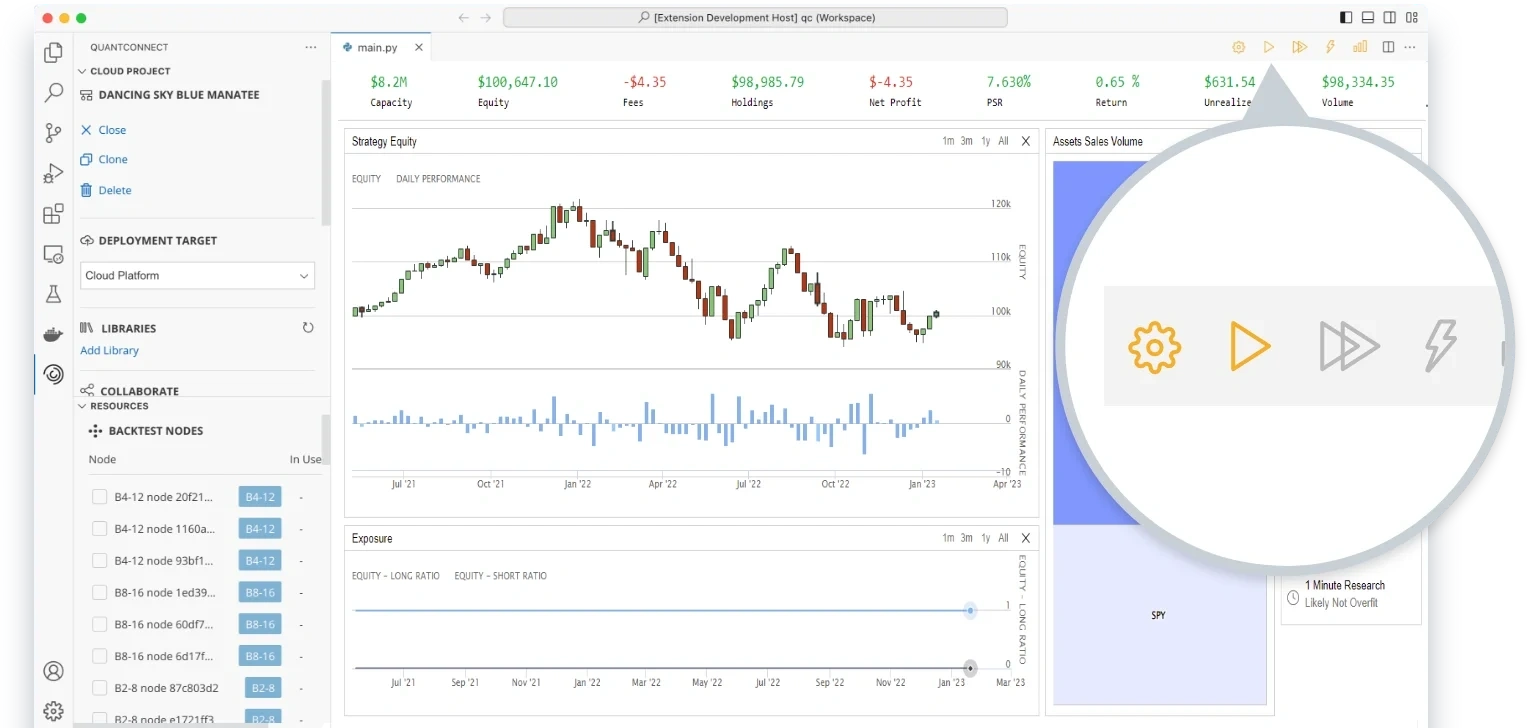Select the B8-16 node 1ed39 checkbox
Image resolution: width=1527 pixels, height=728 pixels.
(99, 593)
